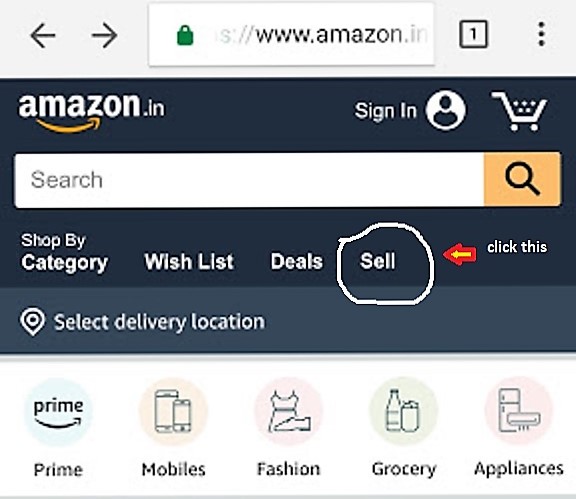Expand Shop By Category menu
Screen dimensions: 576x499
[x=64, y=253]
